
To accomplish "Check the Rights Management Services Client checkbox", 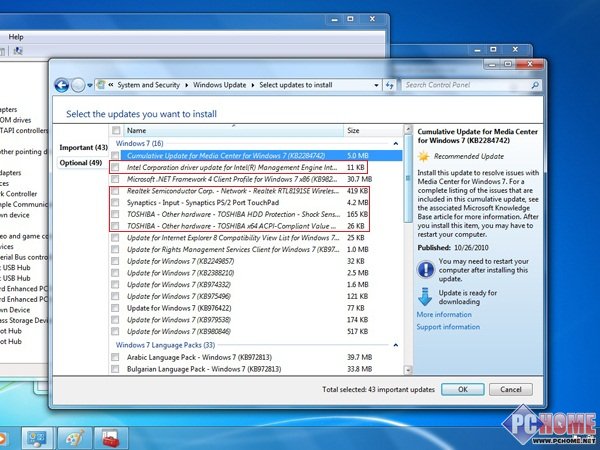I will click(115, 249).
